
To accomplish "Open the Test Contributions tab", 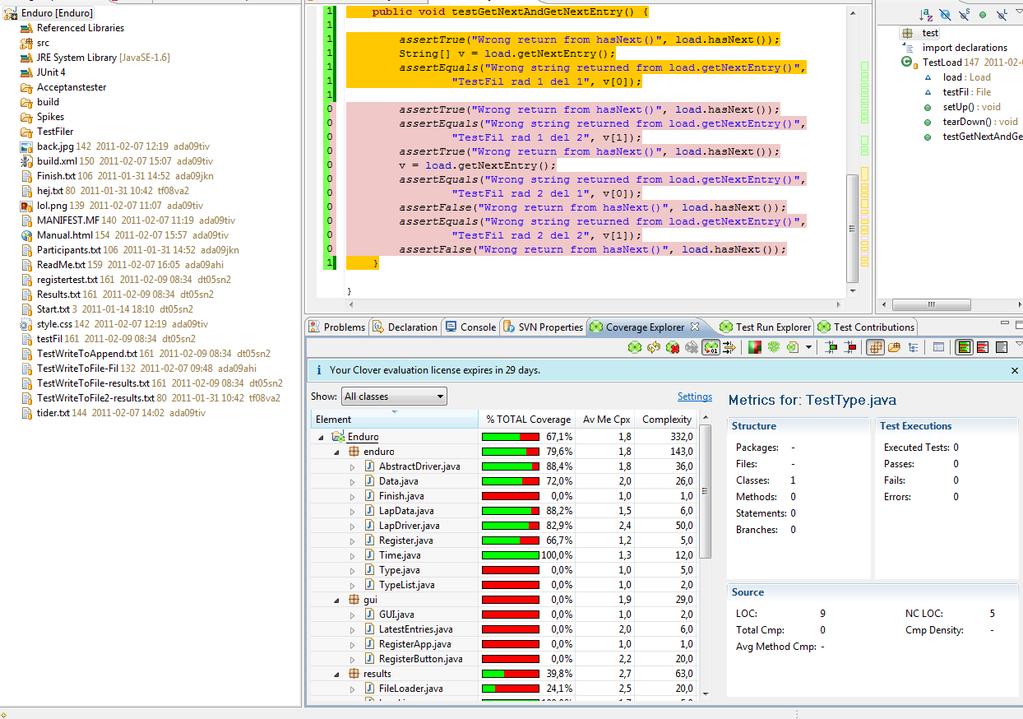I will [866, 327].
